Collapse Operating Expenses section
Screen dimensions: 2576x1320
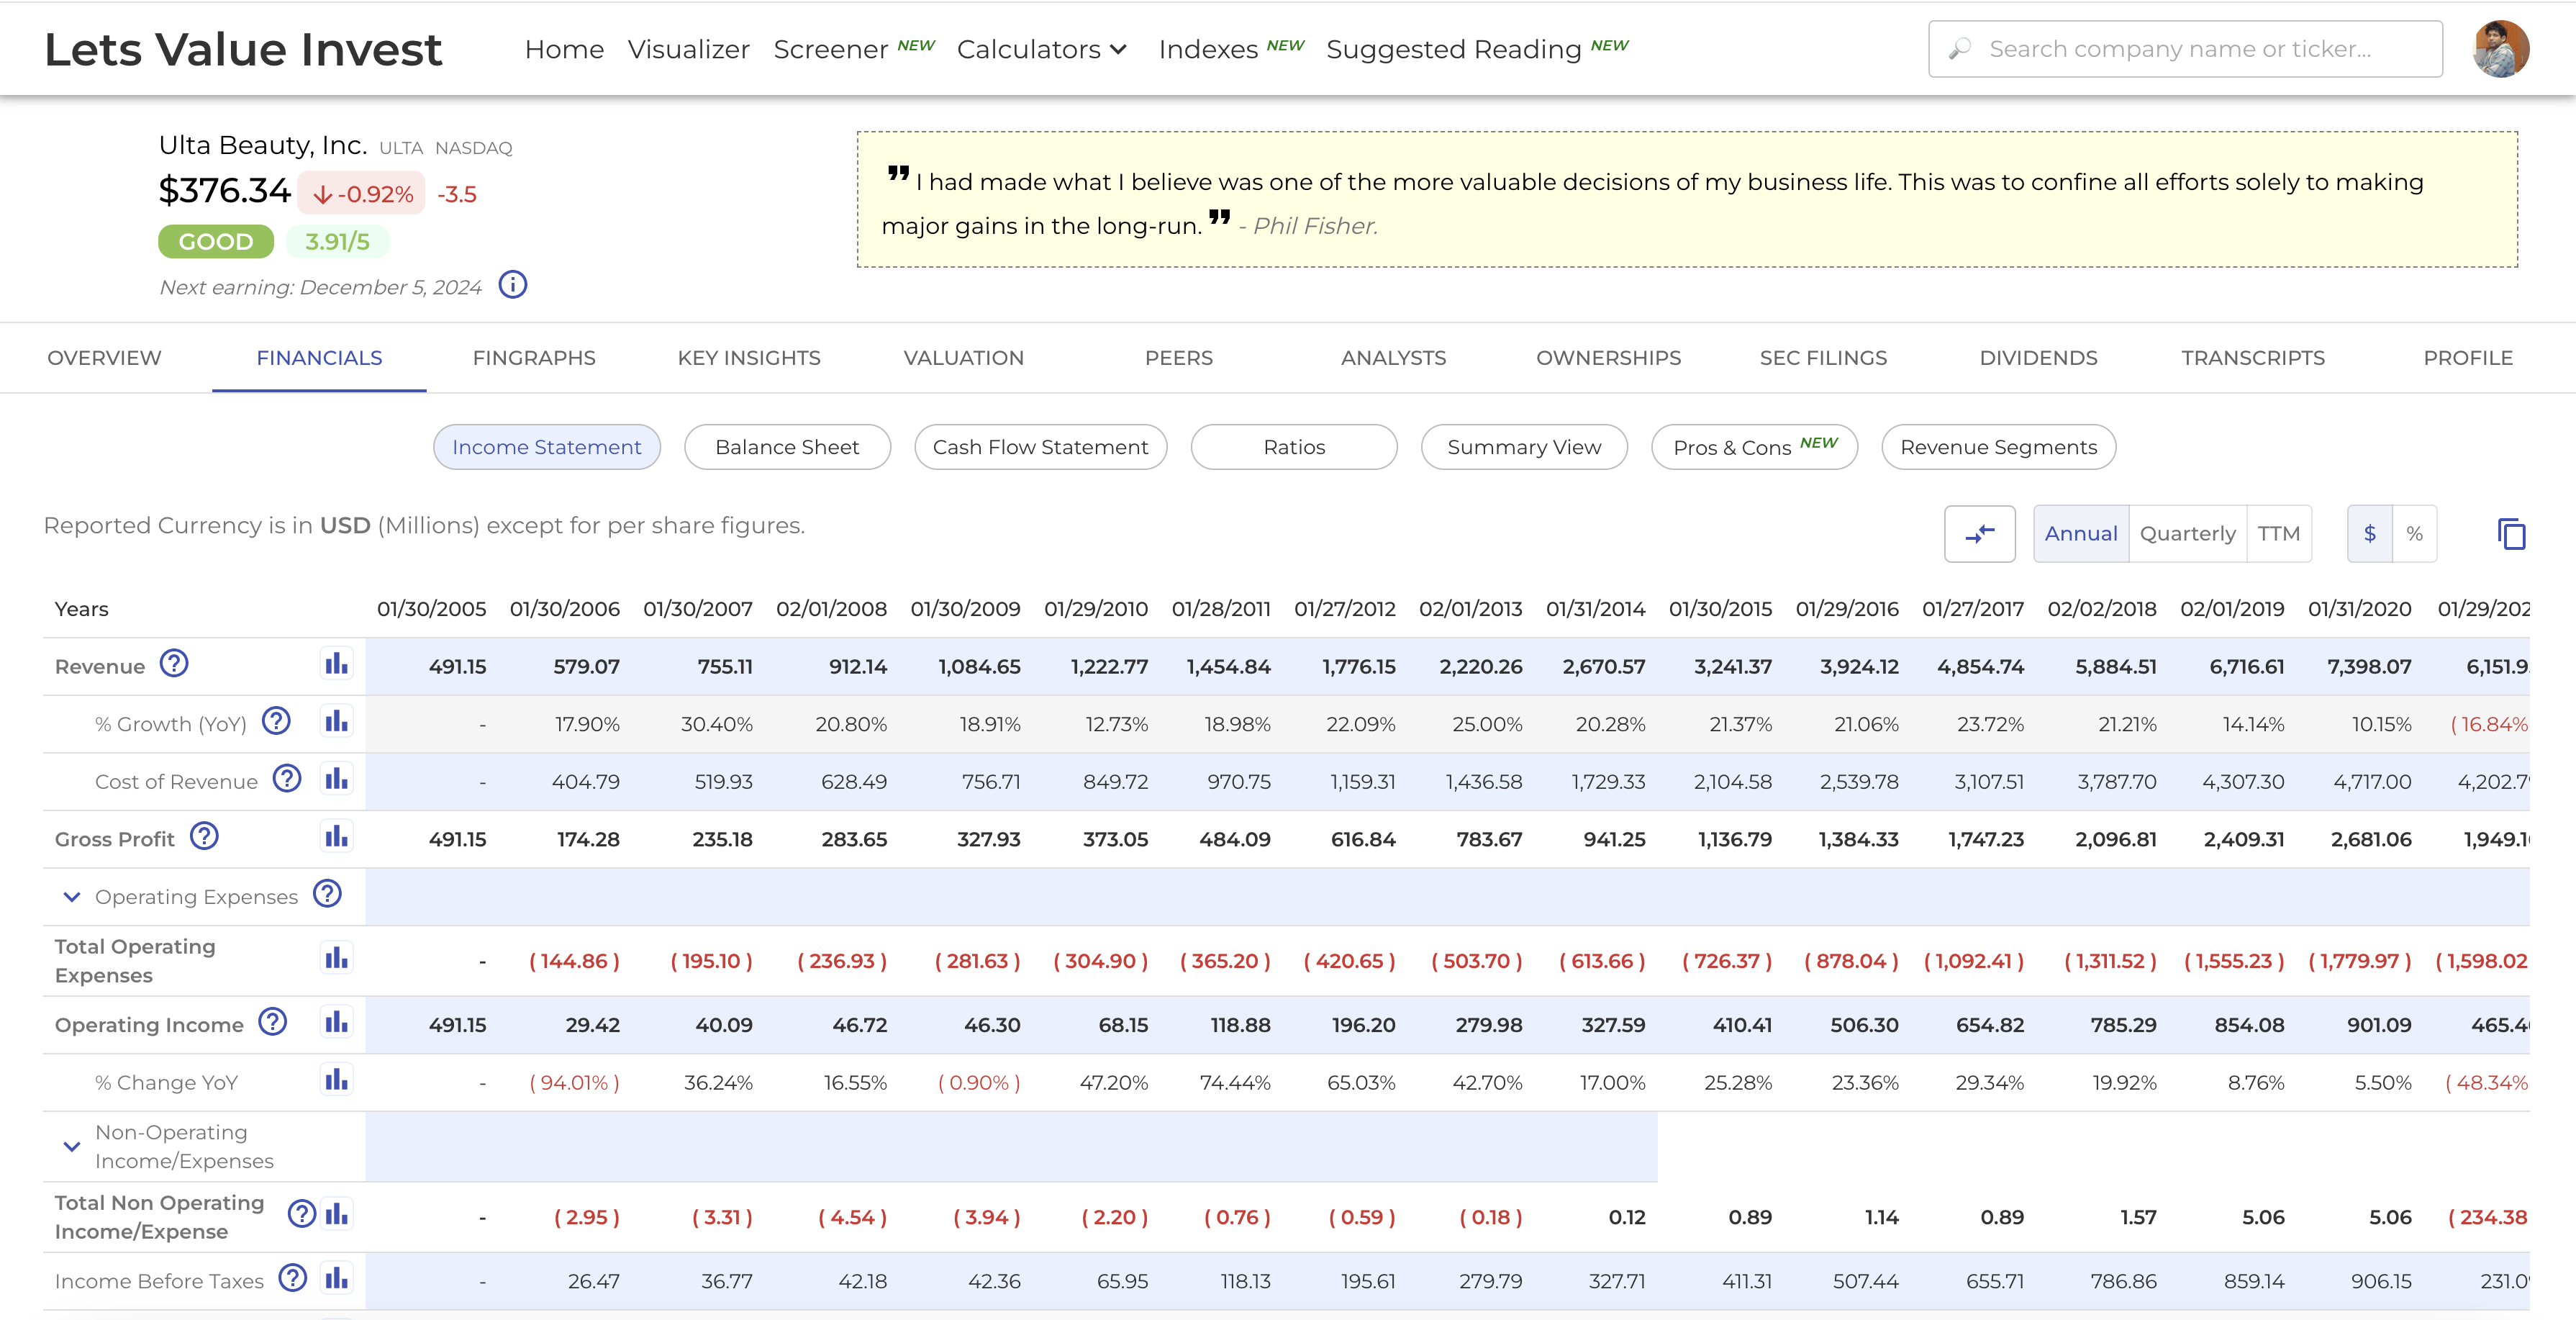[72, 897]
